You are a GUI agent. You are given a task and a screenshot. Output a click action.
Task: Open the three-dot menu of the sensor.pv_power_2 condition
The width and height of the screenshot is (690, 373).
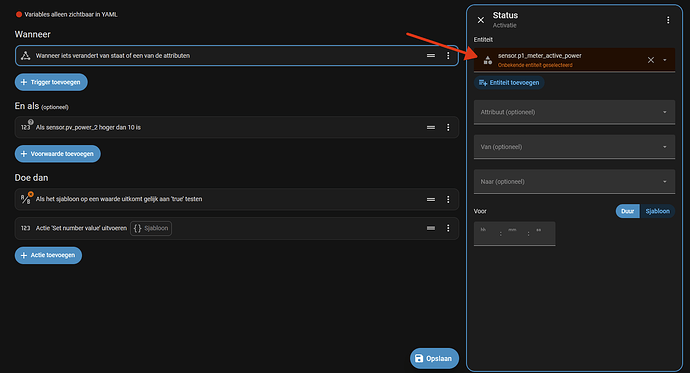[x=448, y=128]
